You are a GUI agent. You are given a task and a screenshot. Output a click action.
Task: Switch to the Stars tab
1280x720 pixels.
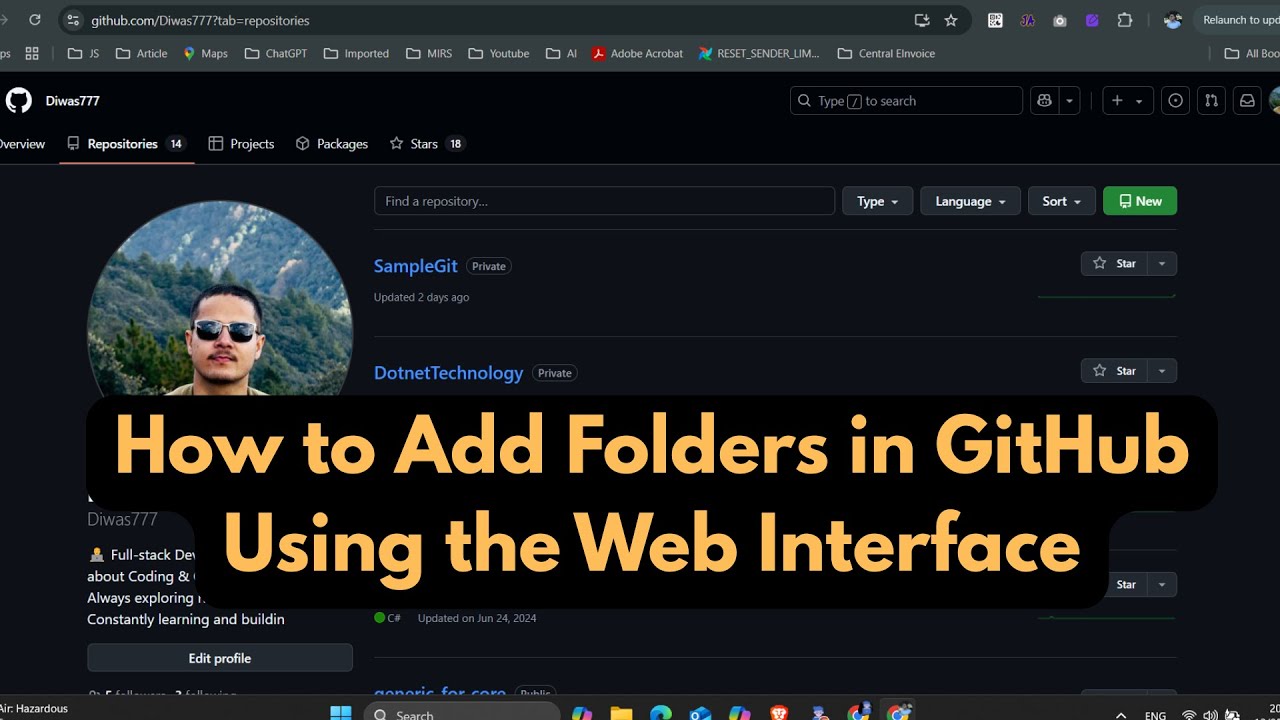click(427, 144)
